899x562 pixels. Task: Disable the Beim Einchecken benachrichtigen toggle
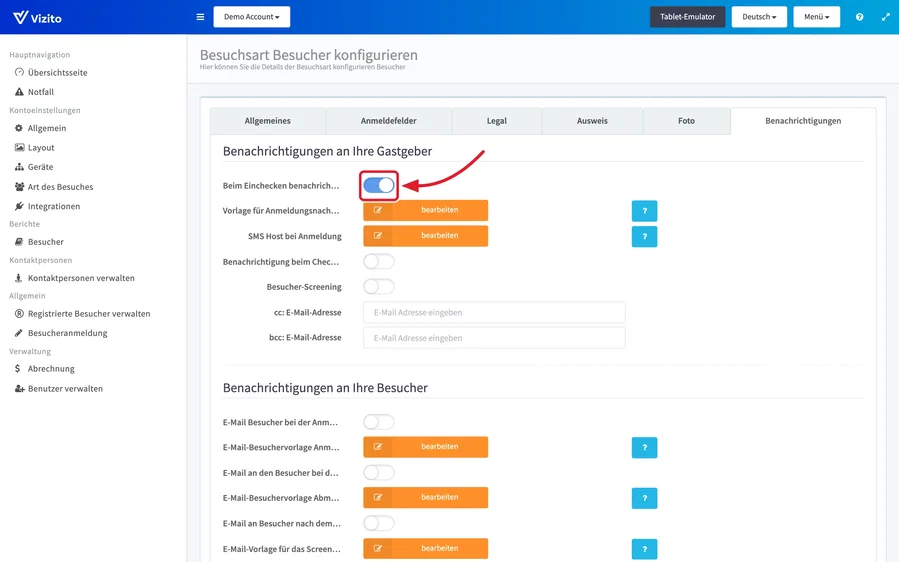pos(379,185)
